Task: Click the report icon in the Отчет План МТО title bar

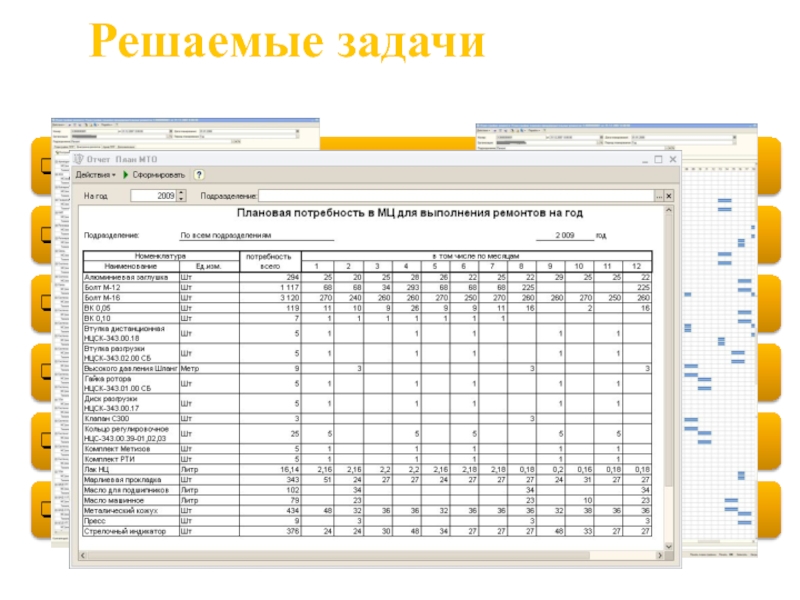Action: (x=79, y=159)
